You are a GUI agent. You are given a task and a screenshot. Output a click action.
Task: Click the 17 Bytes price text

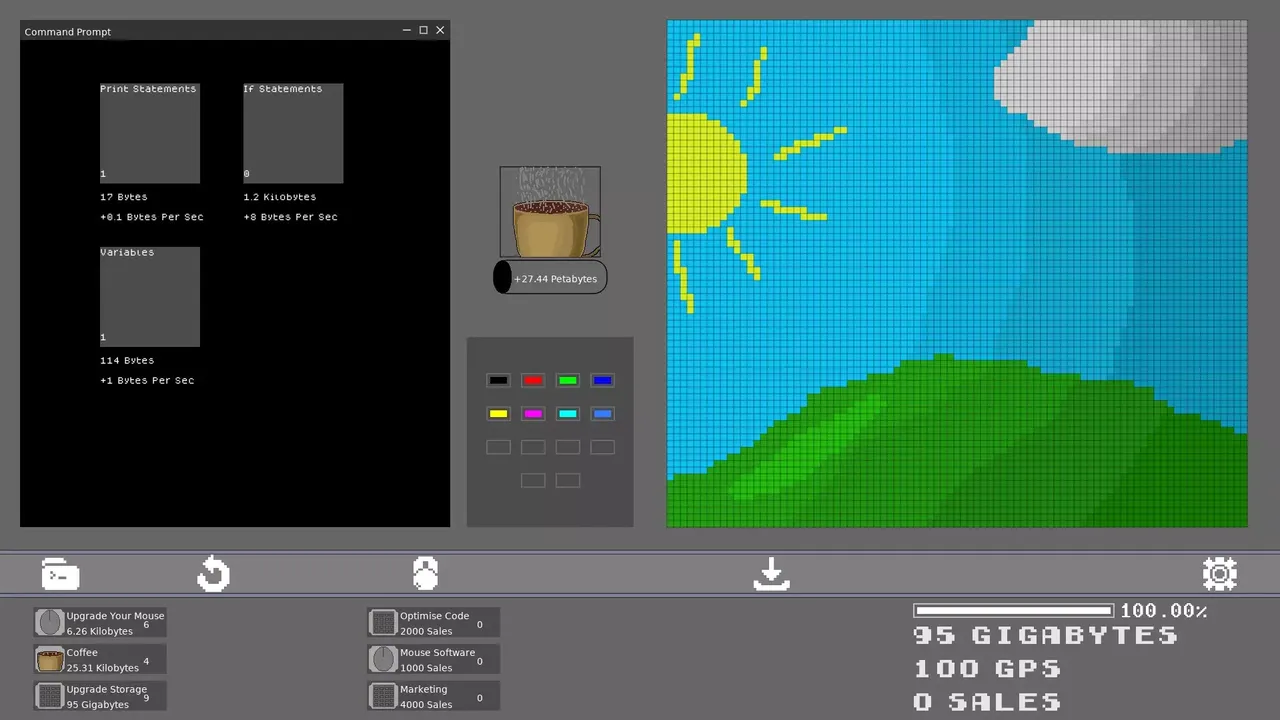point(123,197)
